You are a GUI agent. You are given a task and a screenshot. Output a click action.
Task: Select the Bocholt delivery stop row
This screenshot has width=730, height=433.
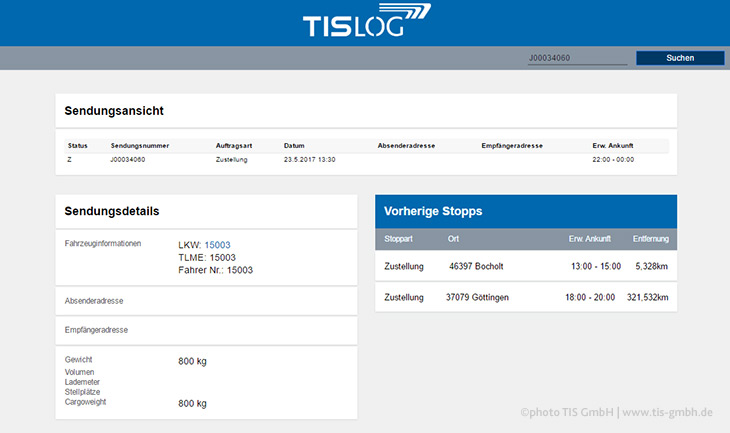[x=526, y=266]
